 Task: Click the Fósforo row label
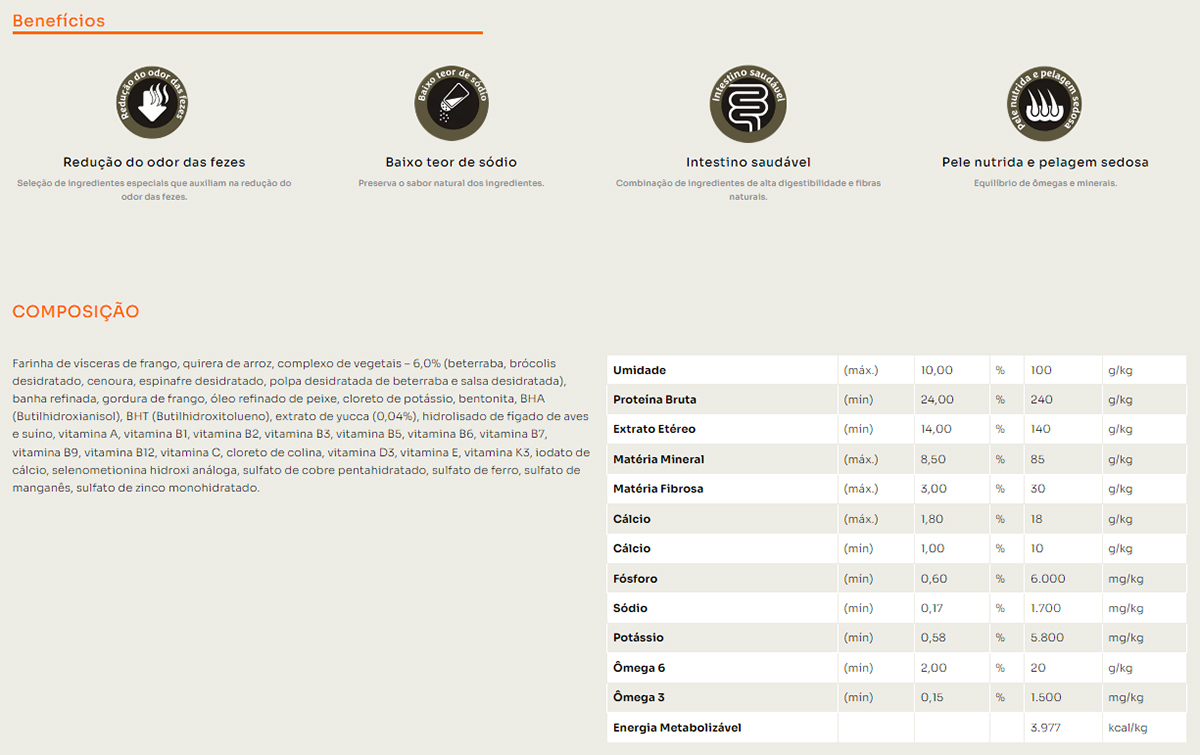pos(635,579)
